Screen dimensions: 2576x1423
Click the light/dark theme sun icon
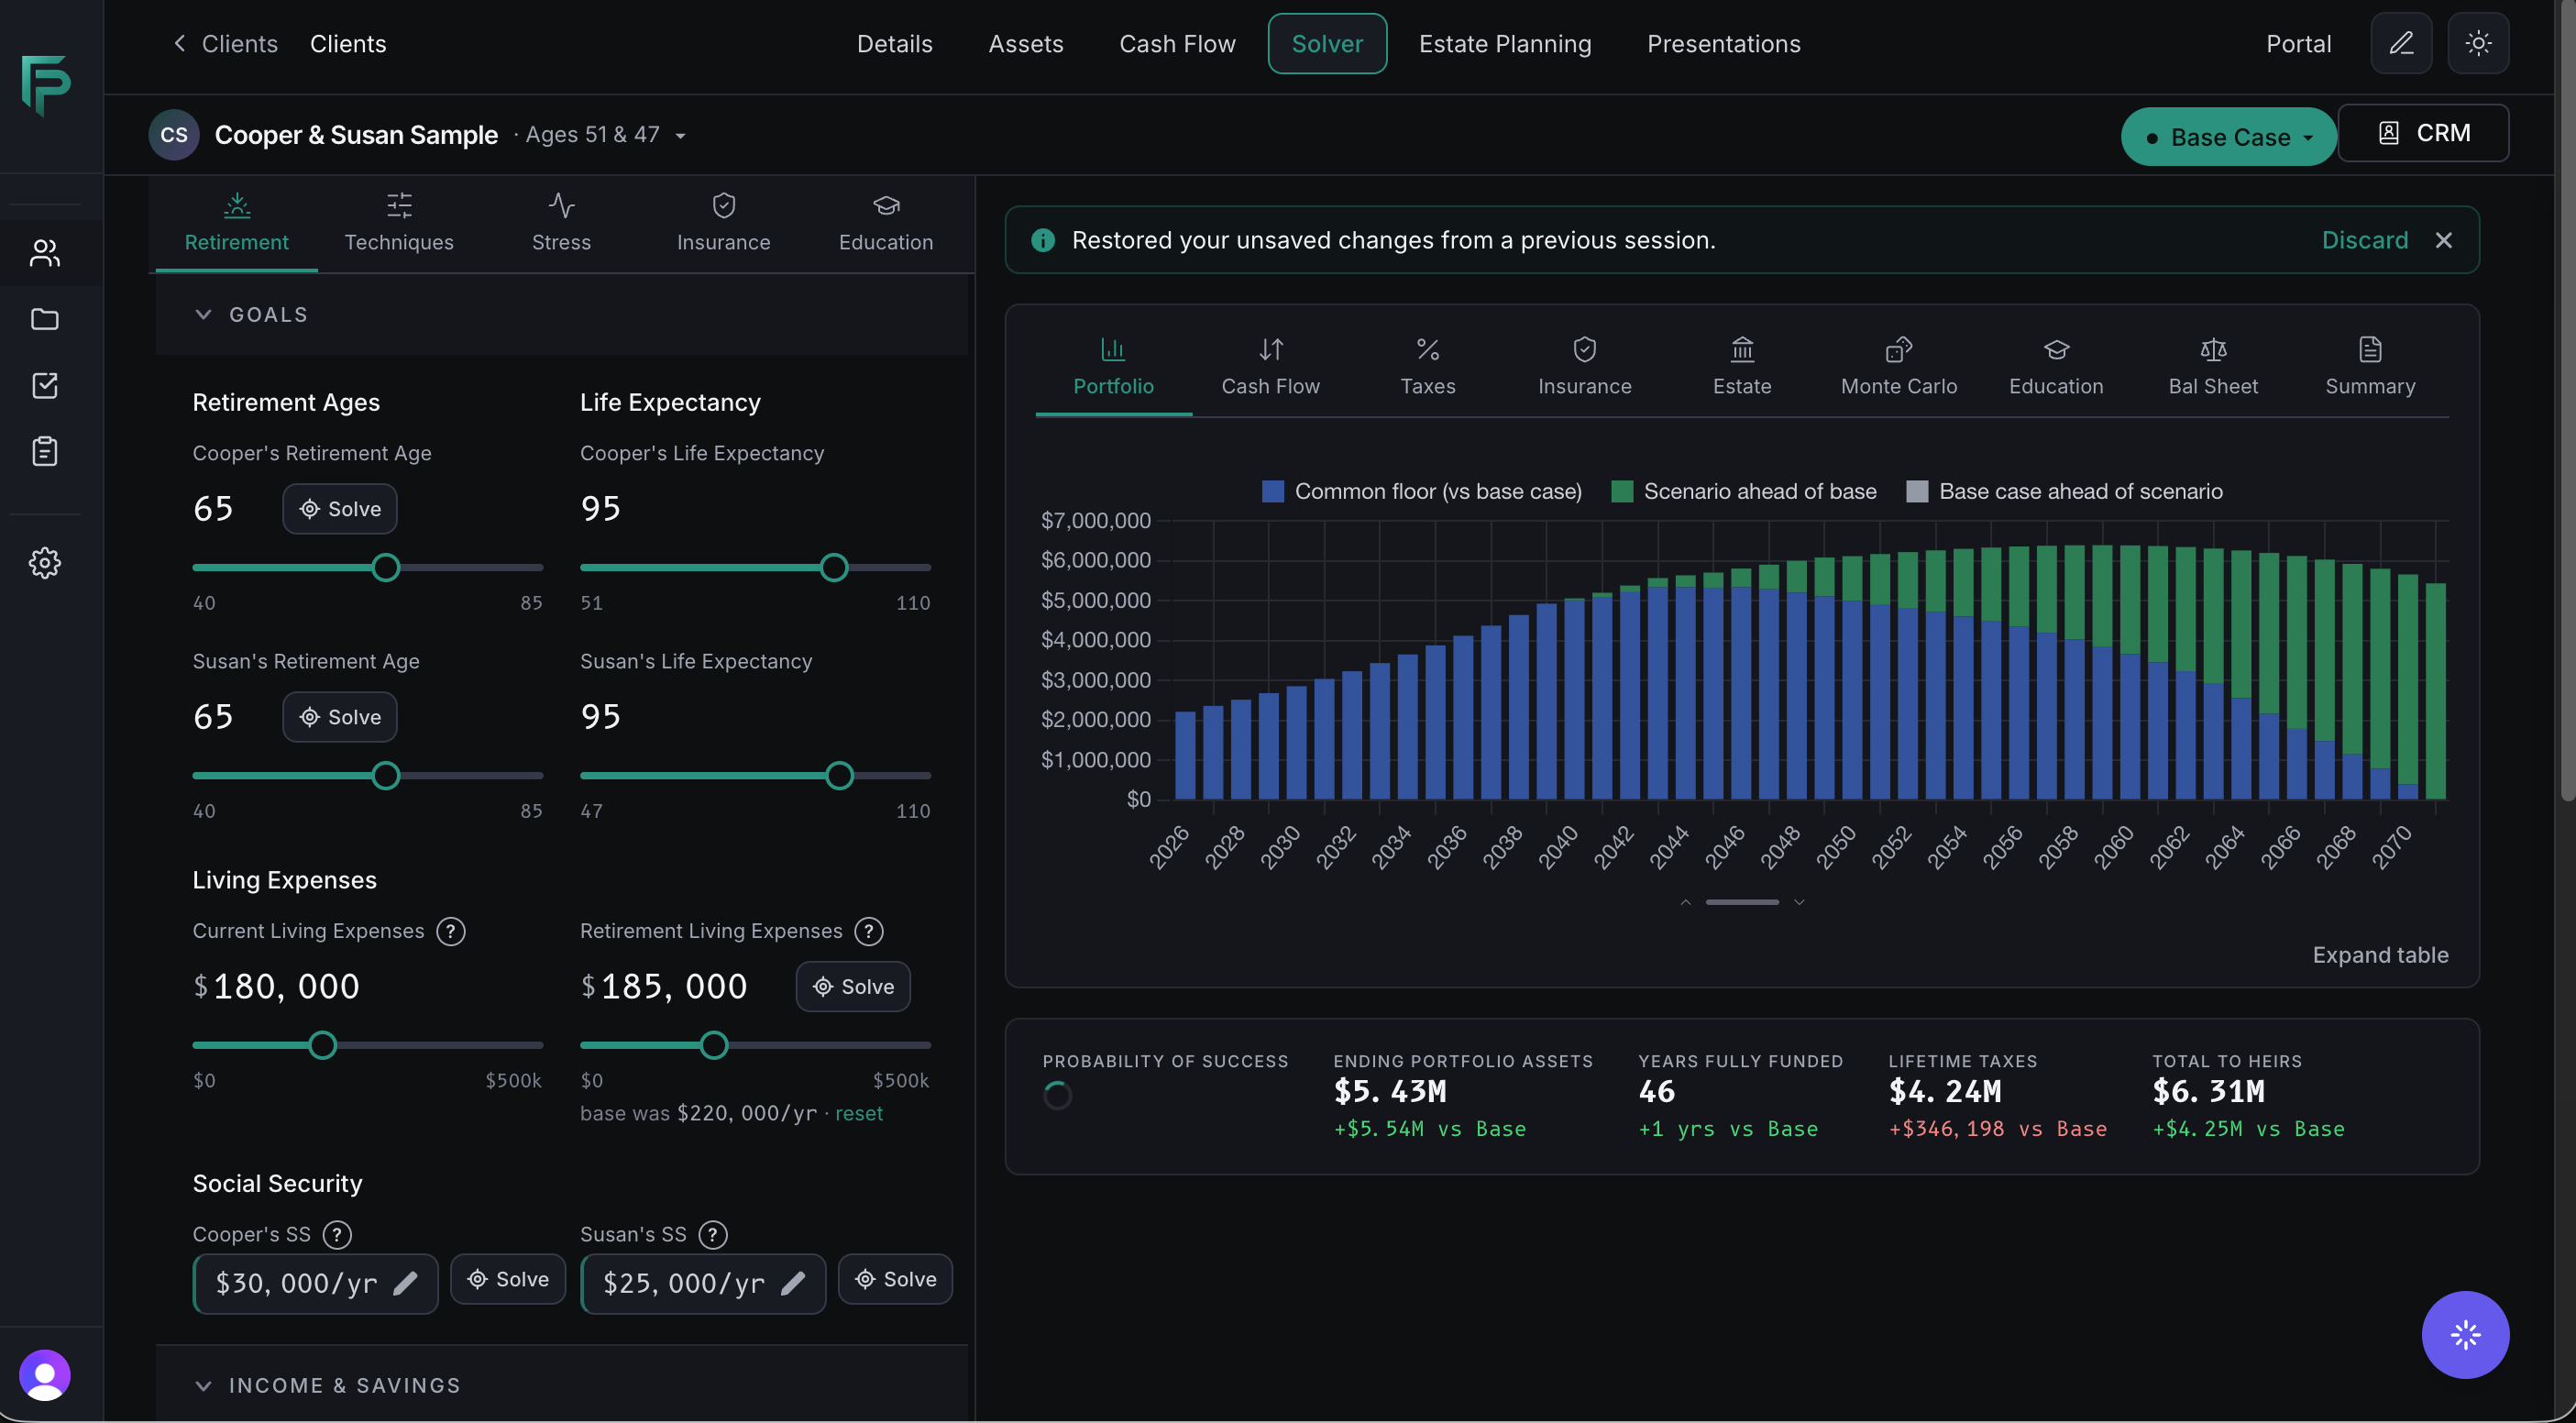(2477, 43)
